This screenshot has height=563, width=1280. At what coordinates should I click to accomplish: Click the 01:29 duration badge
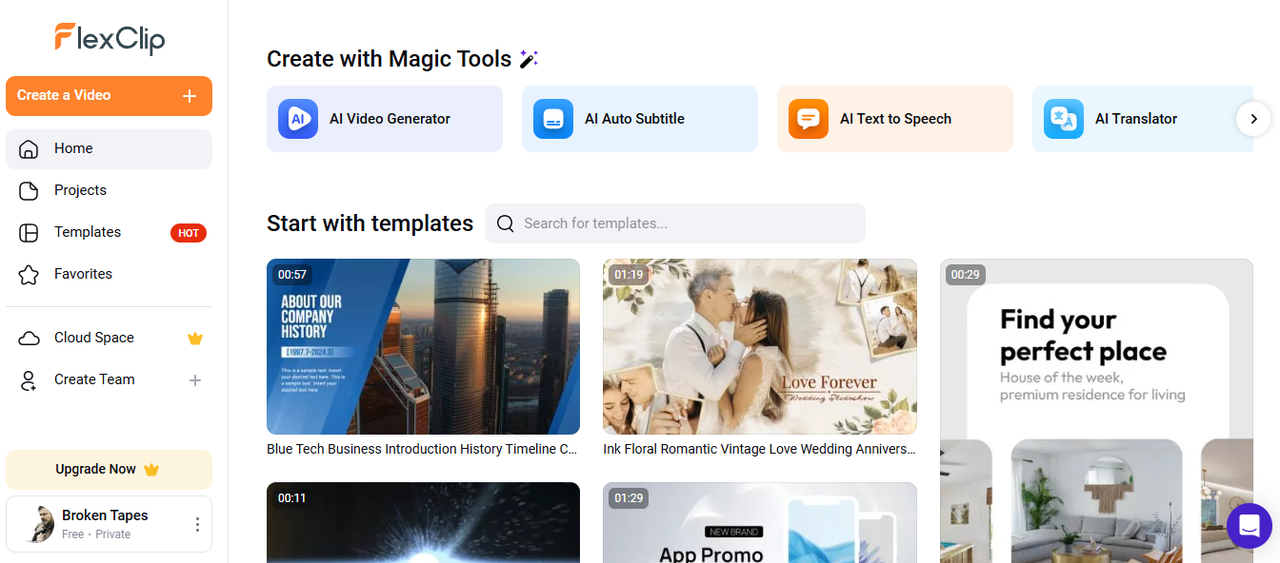(x=629, y=498)
